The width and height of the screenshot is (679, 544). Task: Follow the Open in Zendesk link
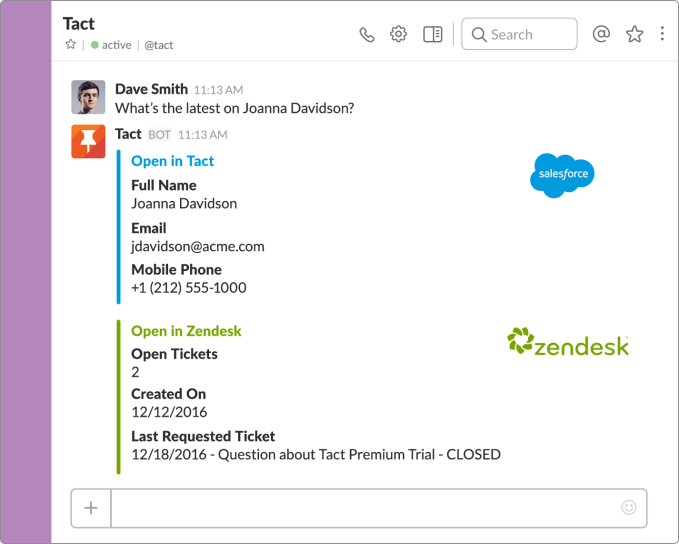click(x=186, y=331)
